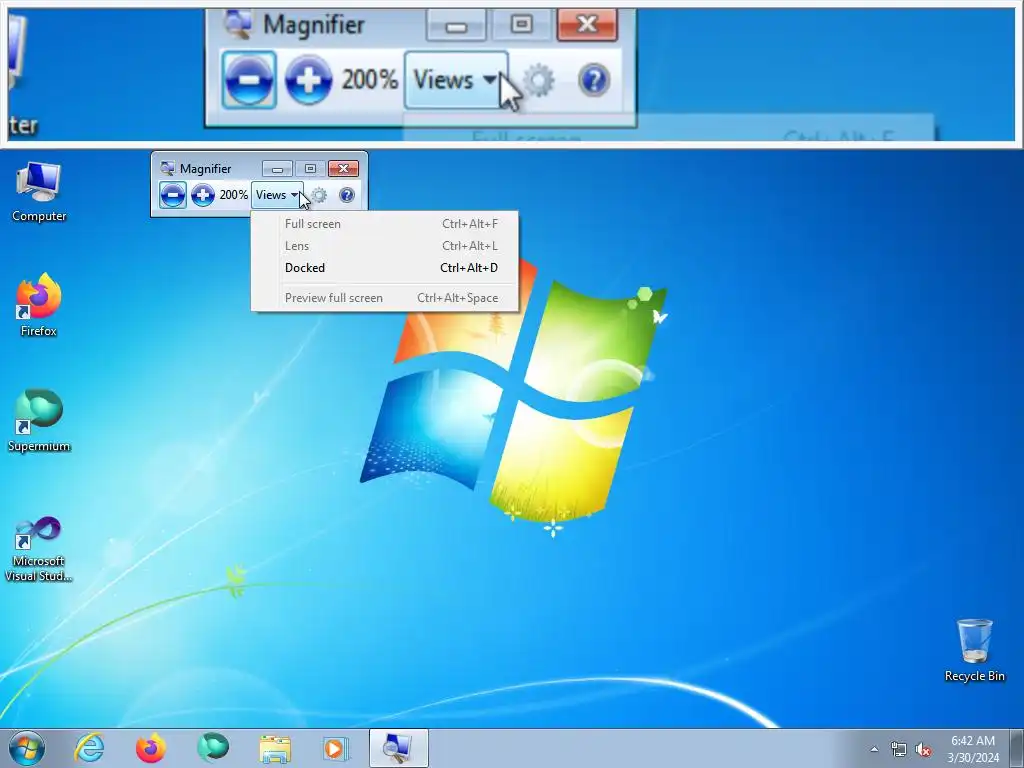Launch Internet Explorer from taskbar
Screen dimensions: 1024x768
(x=89, y=748)
